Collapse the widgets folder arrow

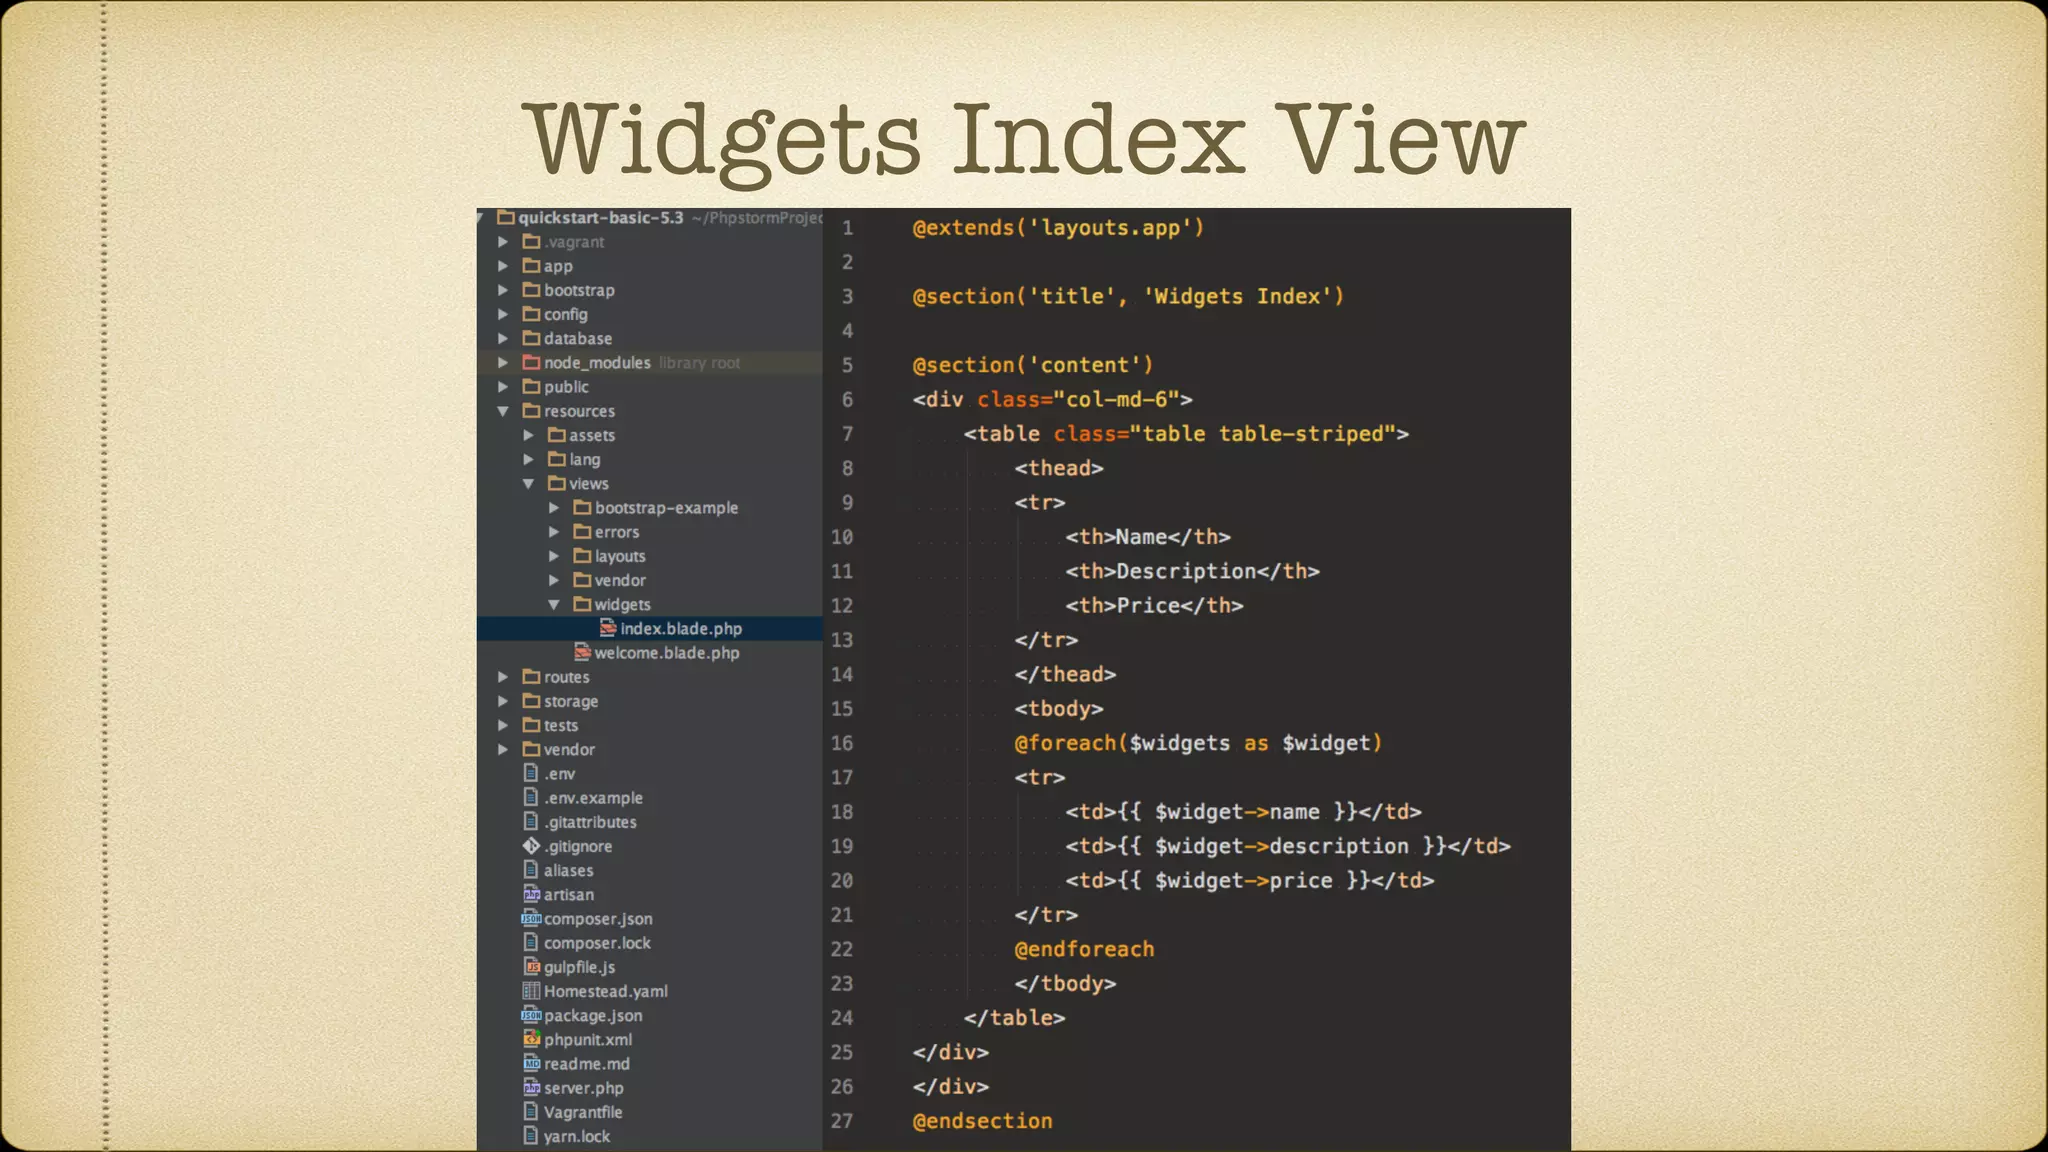[x=554, y=604]
